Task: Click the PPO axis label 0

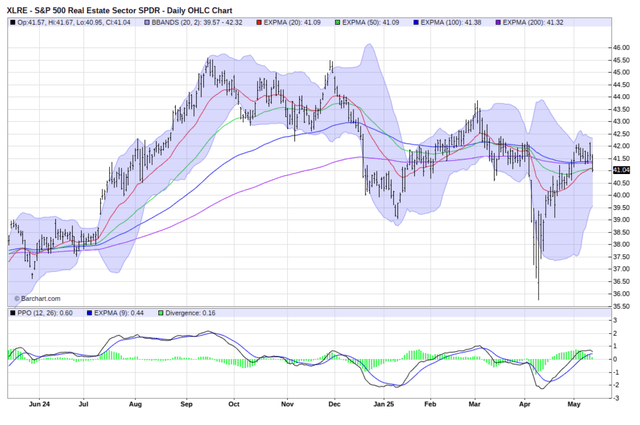Action: click(x=616, y=359)
